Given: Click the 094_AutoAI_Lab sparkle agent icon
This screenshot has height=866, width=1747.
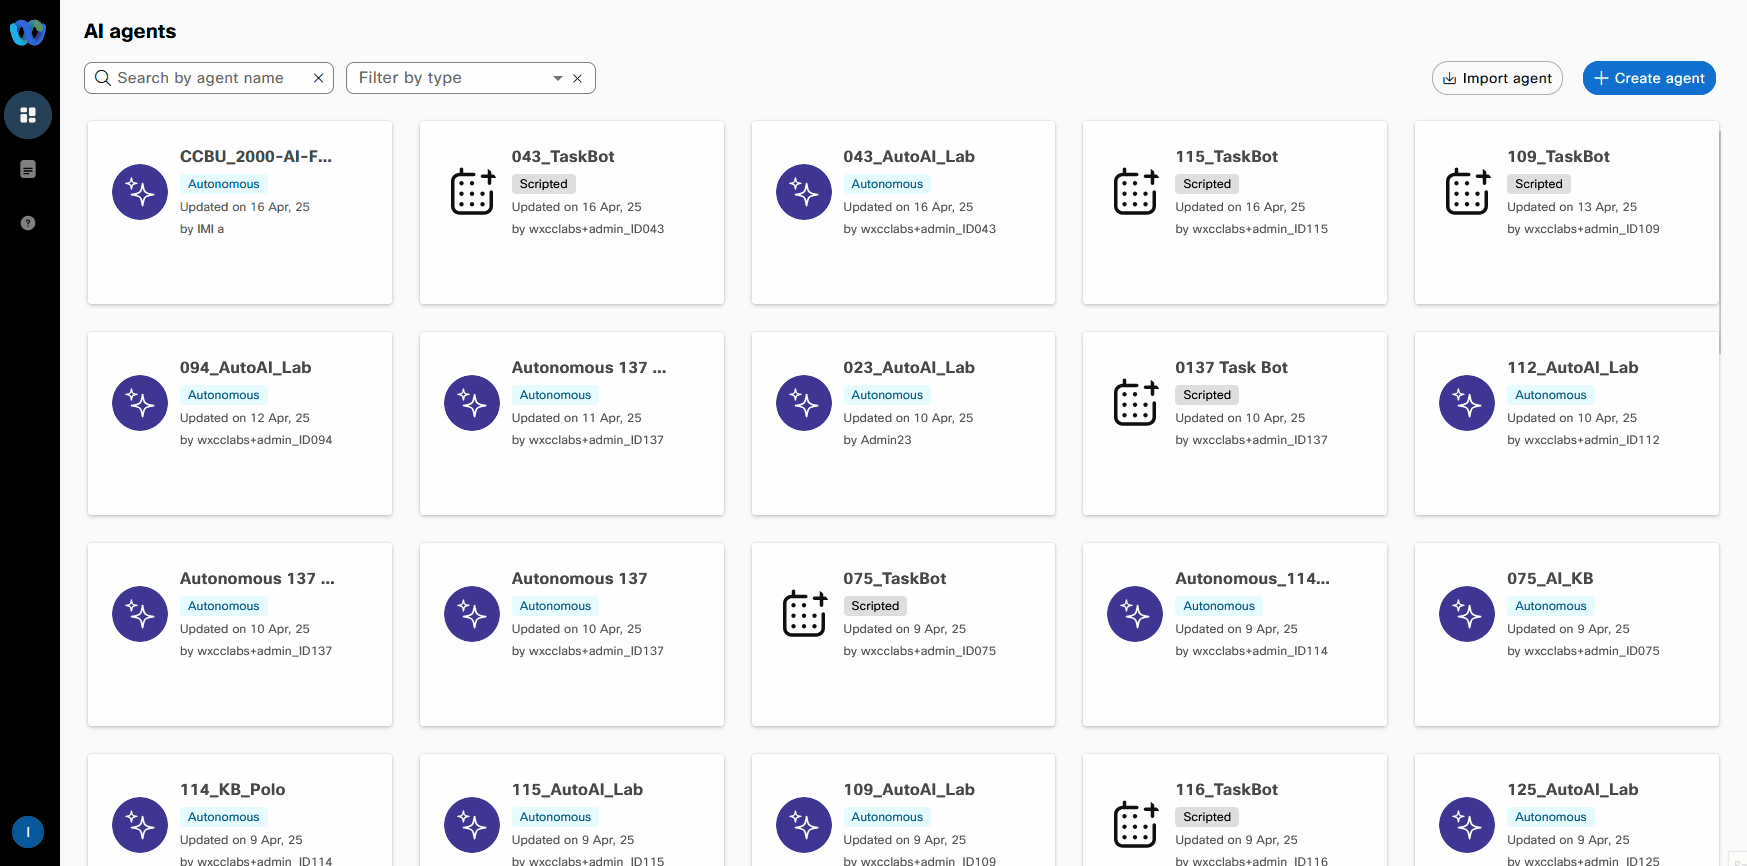Looking at the screenshot, I should click(x=140, y=403).
